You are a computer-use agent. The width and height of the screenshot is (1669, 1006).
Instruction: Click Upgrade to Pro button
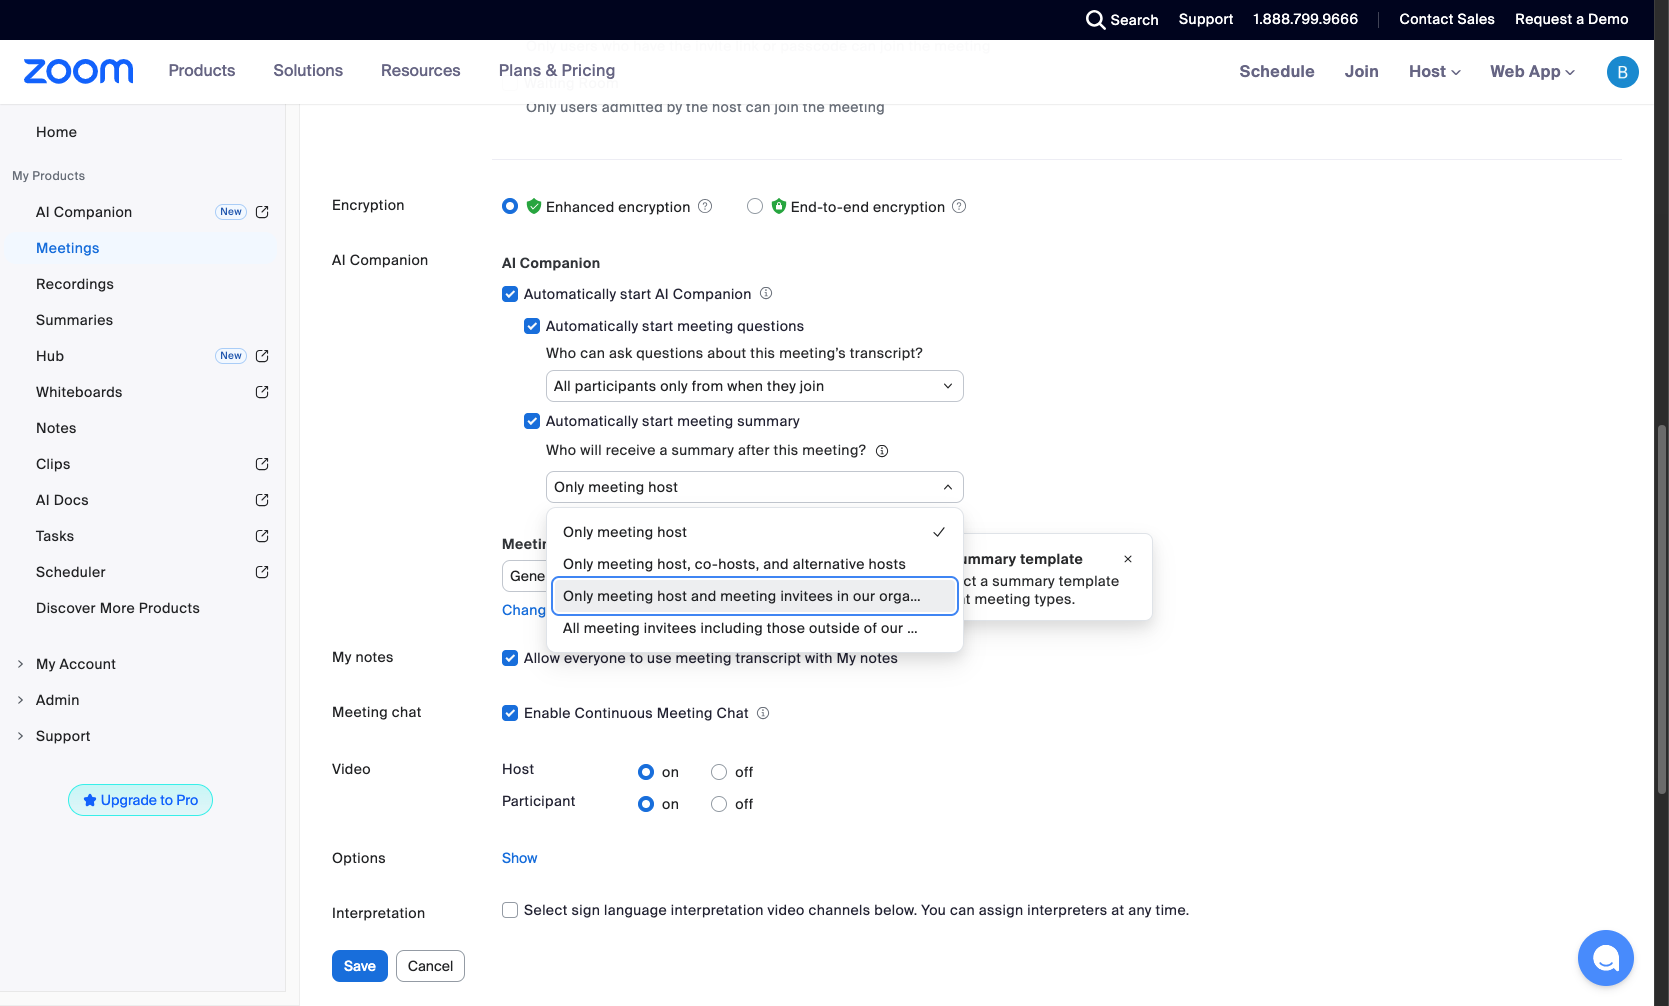tap(140, 800)
